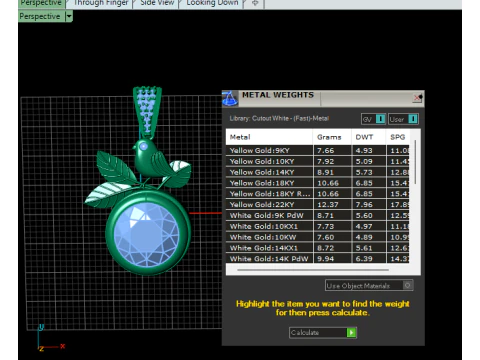
Task: Click the Perspective viewport title label
Action: (40, 16)
